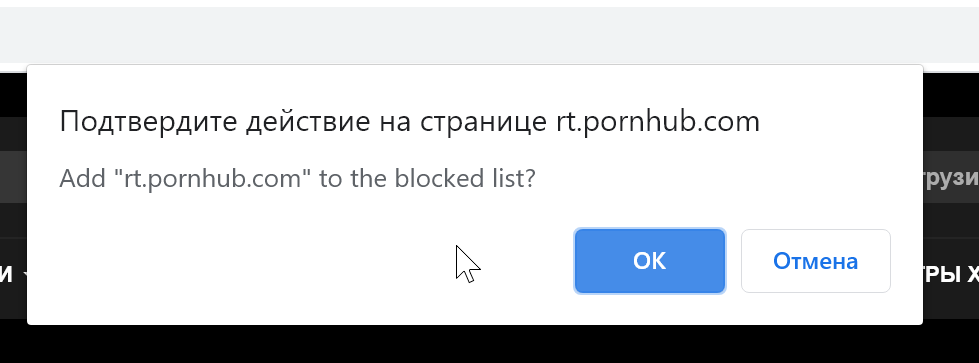Click the dialog title starting with Подтвердите
The image size is (979, 363).
(x=410, y=122)
